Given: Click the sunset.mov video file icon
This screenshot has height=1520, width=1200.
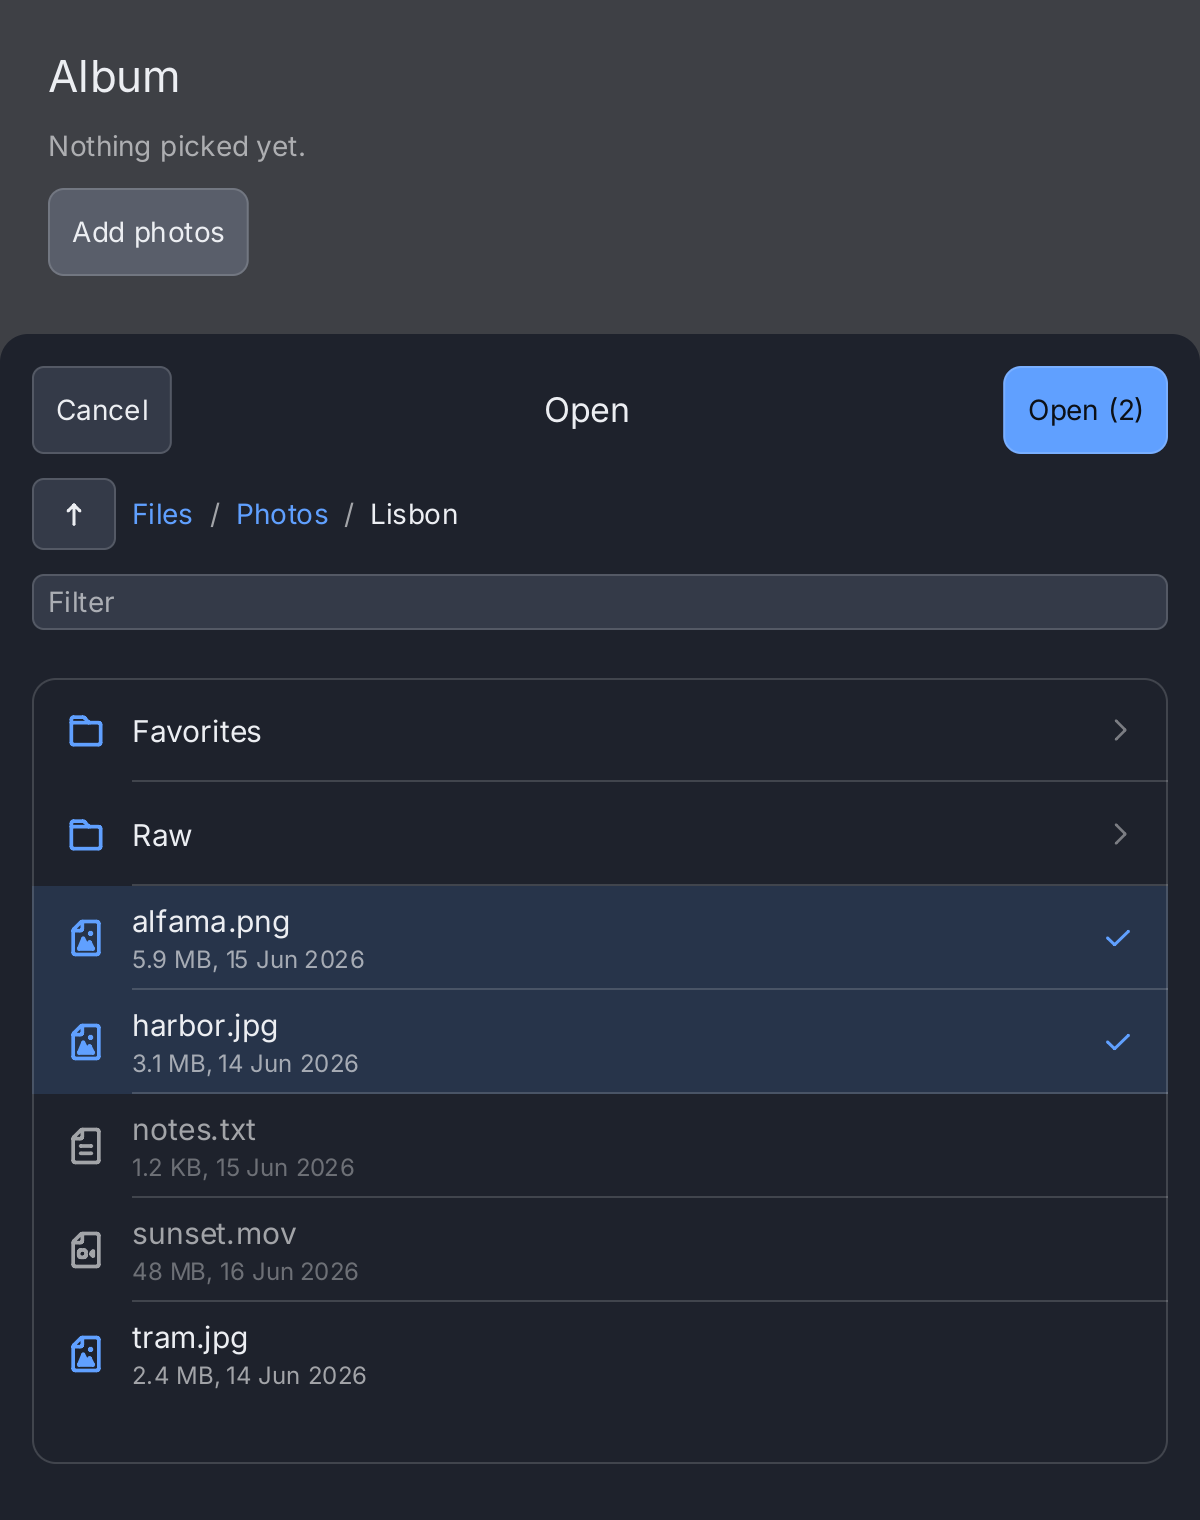Looking at the screenshot, I should [86, 1250].
